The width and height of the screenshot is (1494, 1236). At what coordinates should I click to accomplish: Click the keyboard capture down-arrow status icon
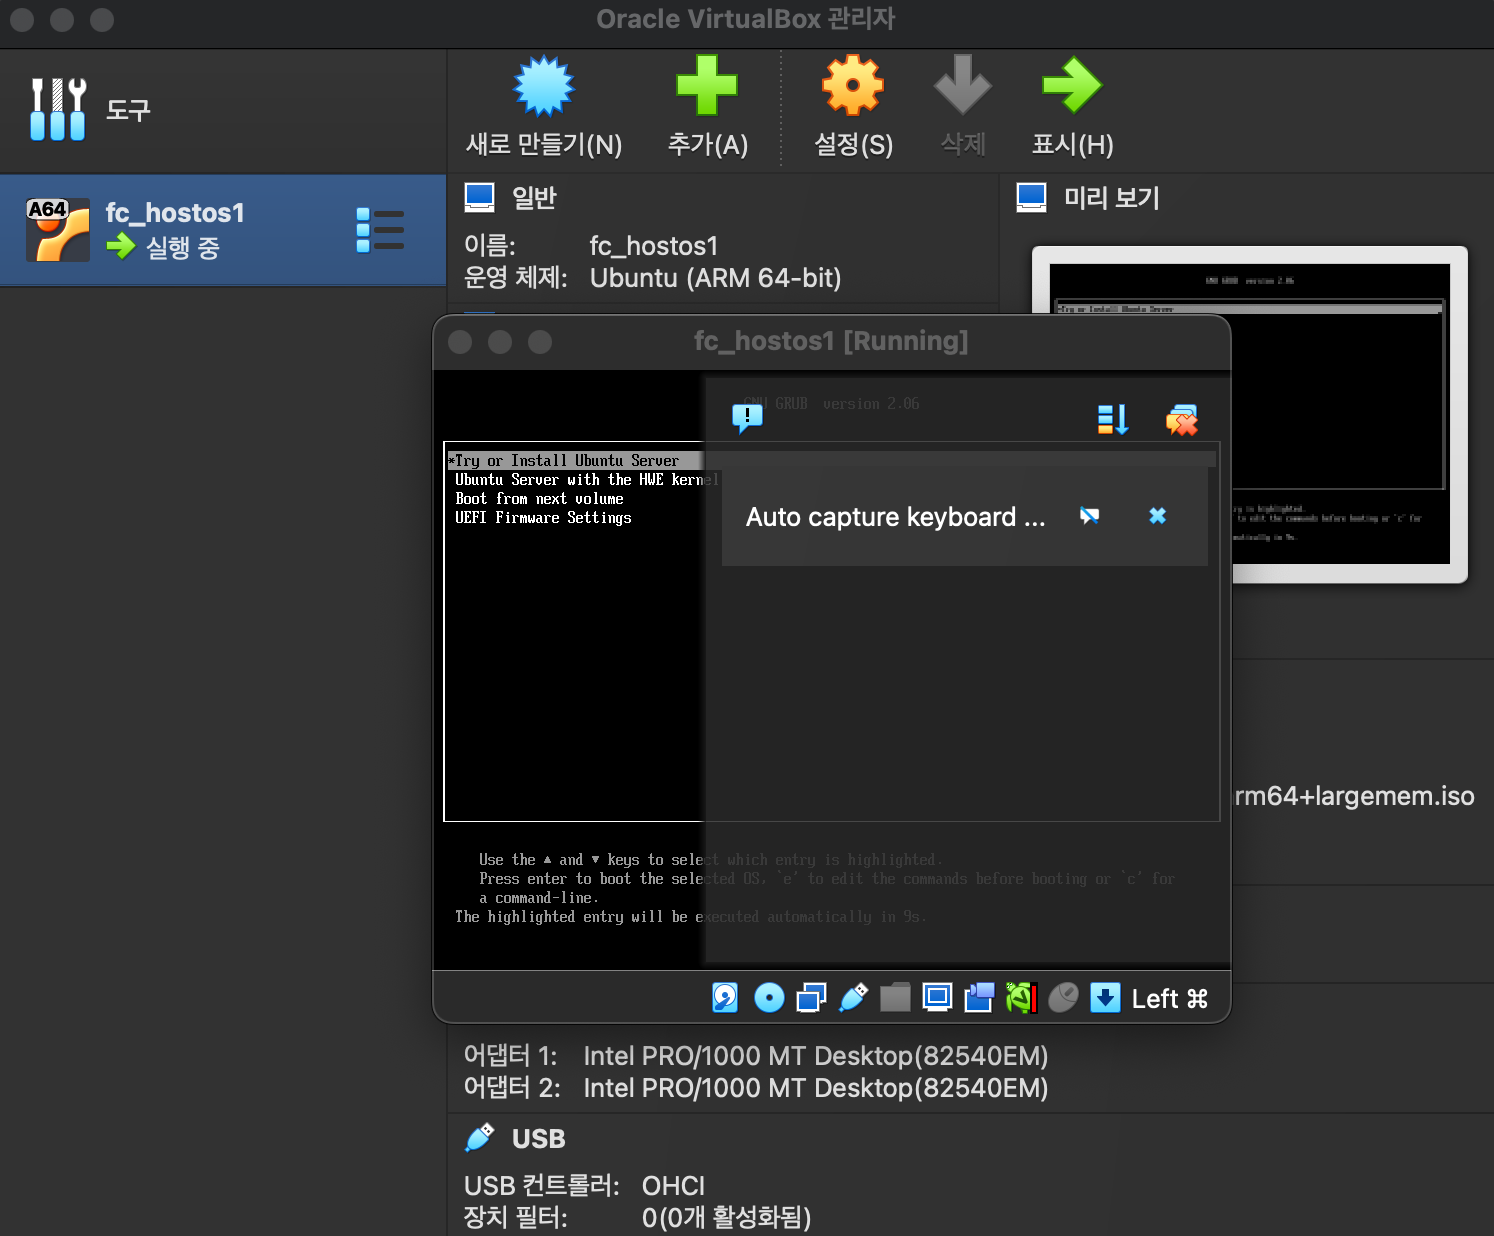1105,997
